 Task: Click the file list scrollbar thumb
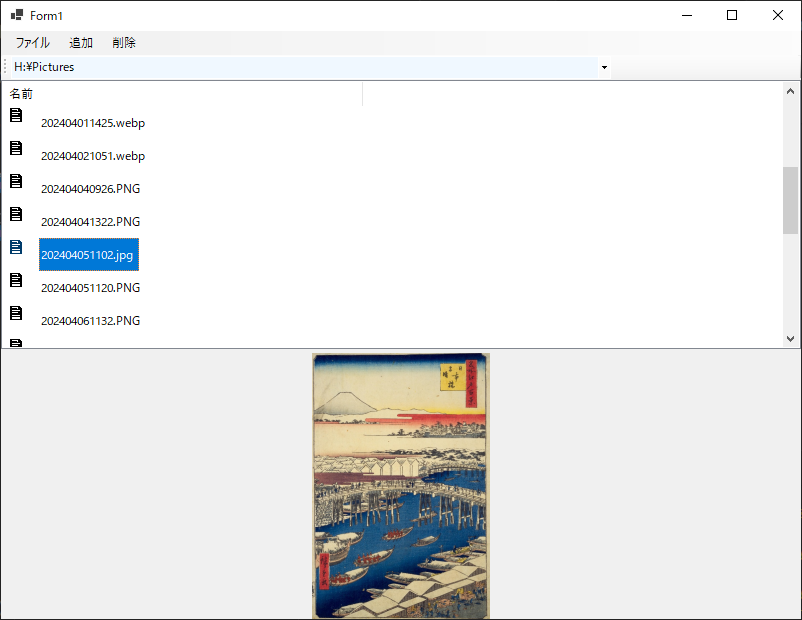tap(790, 200)
